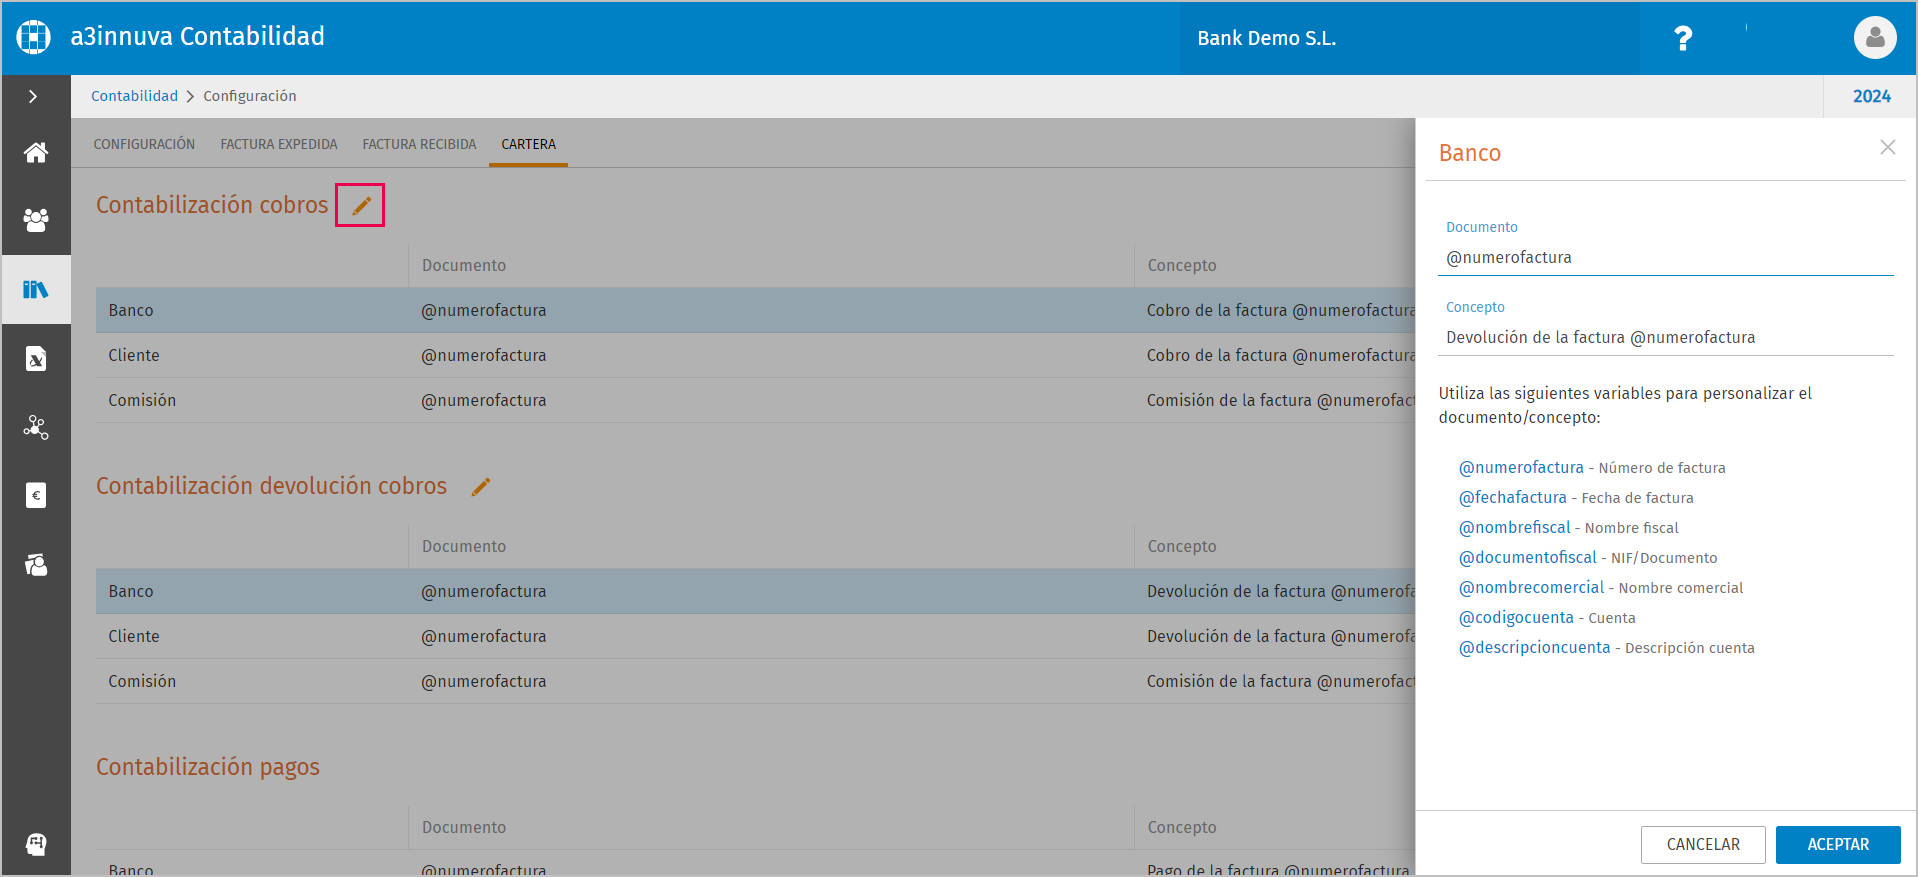Image resolution: width=1918 pixels, height=877 pixels.
Task: Open the connected nodes sidebar icon
Action: 36,427
